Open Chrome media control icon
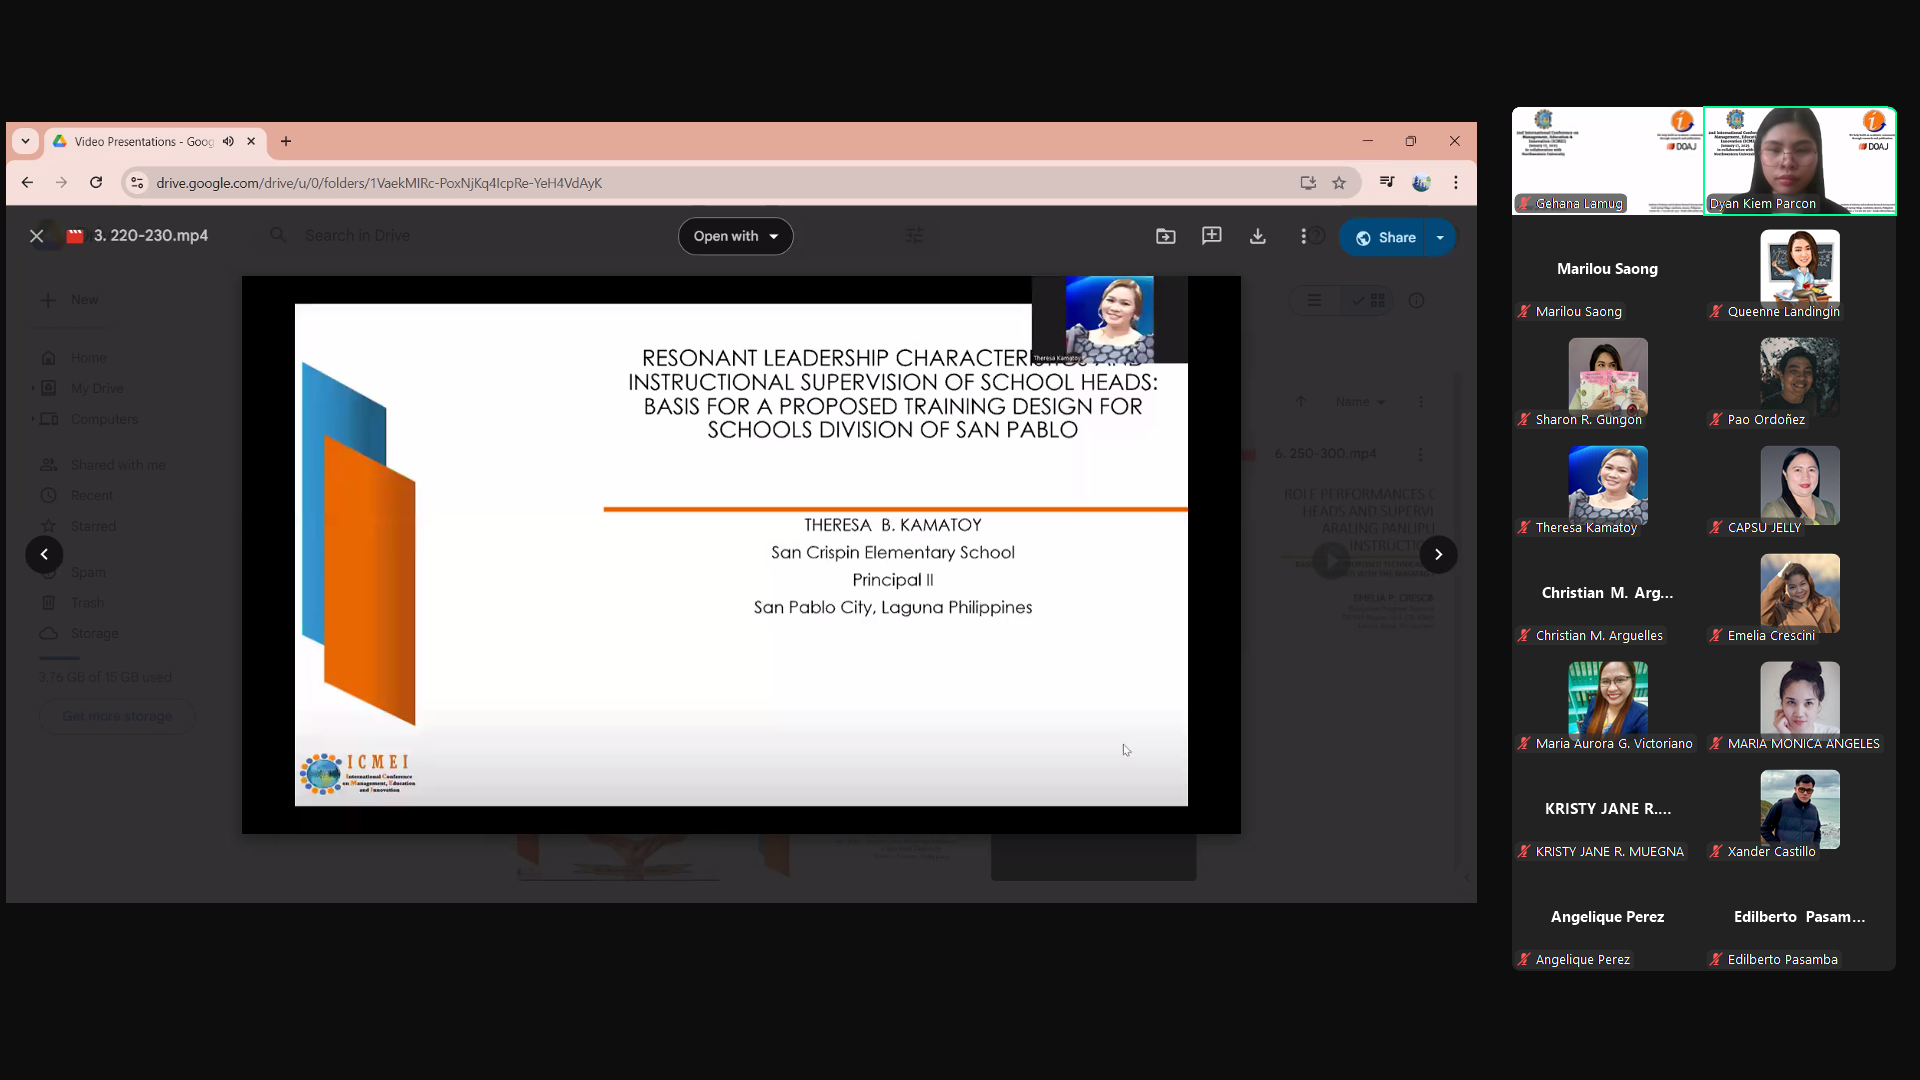 (1387, 183)
